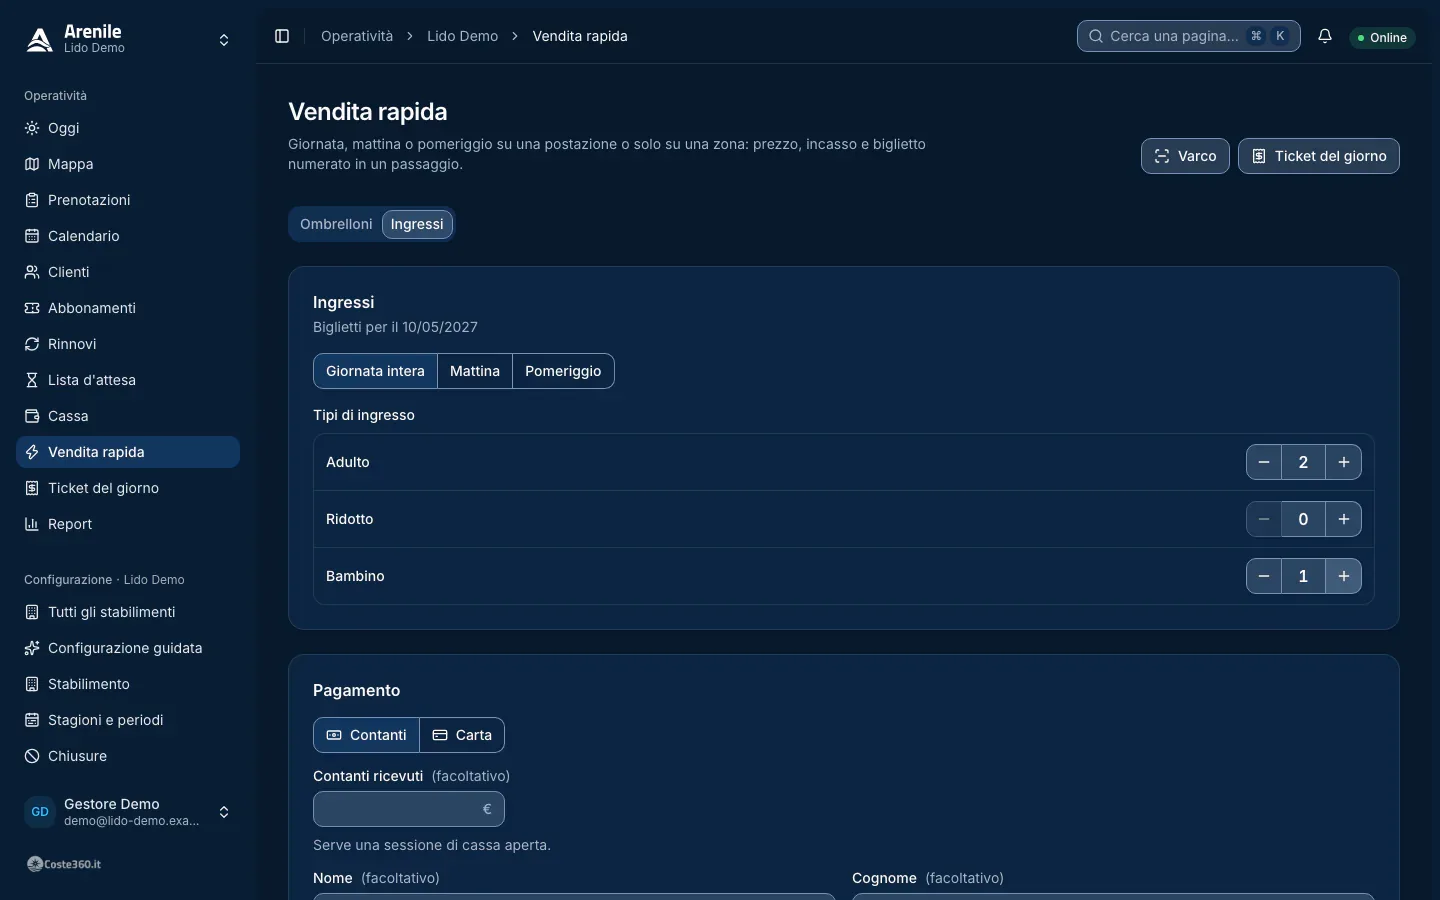Open Cassa in sidebar

point(128,416)
